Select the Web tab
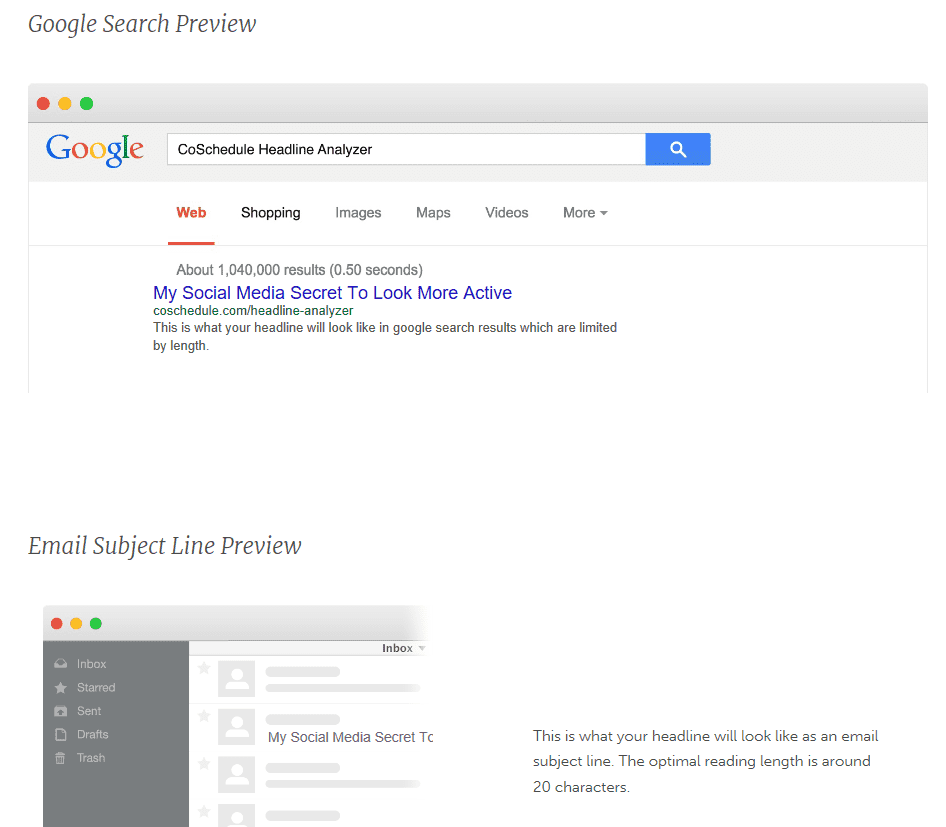This screenshot has height=827, width=946. pos(191,213)
